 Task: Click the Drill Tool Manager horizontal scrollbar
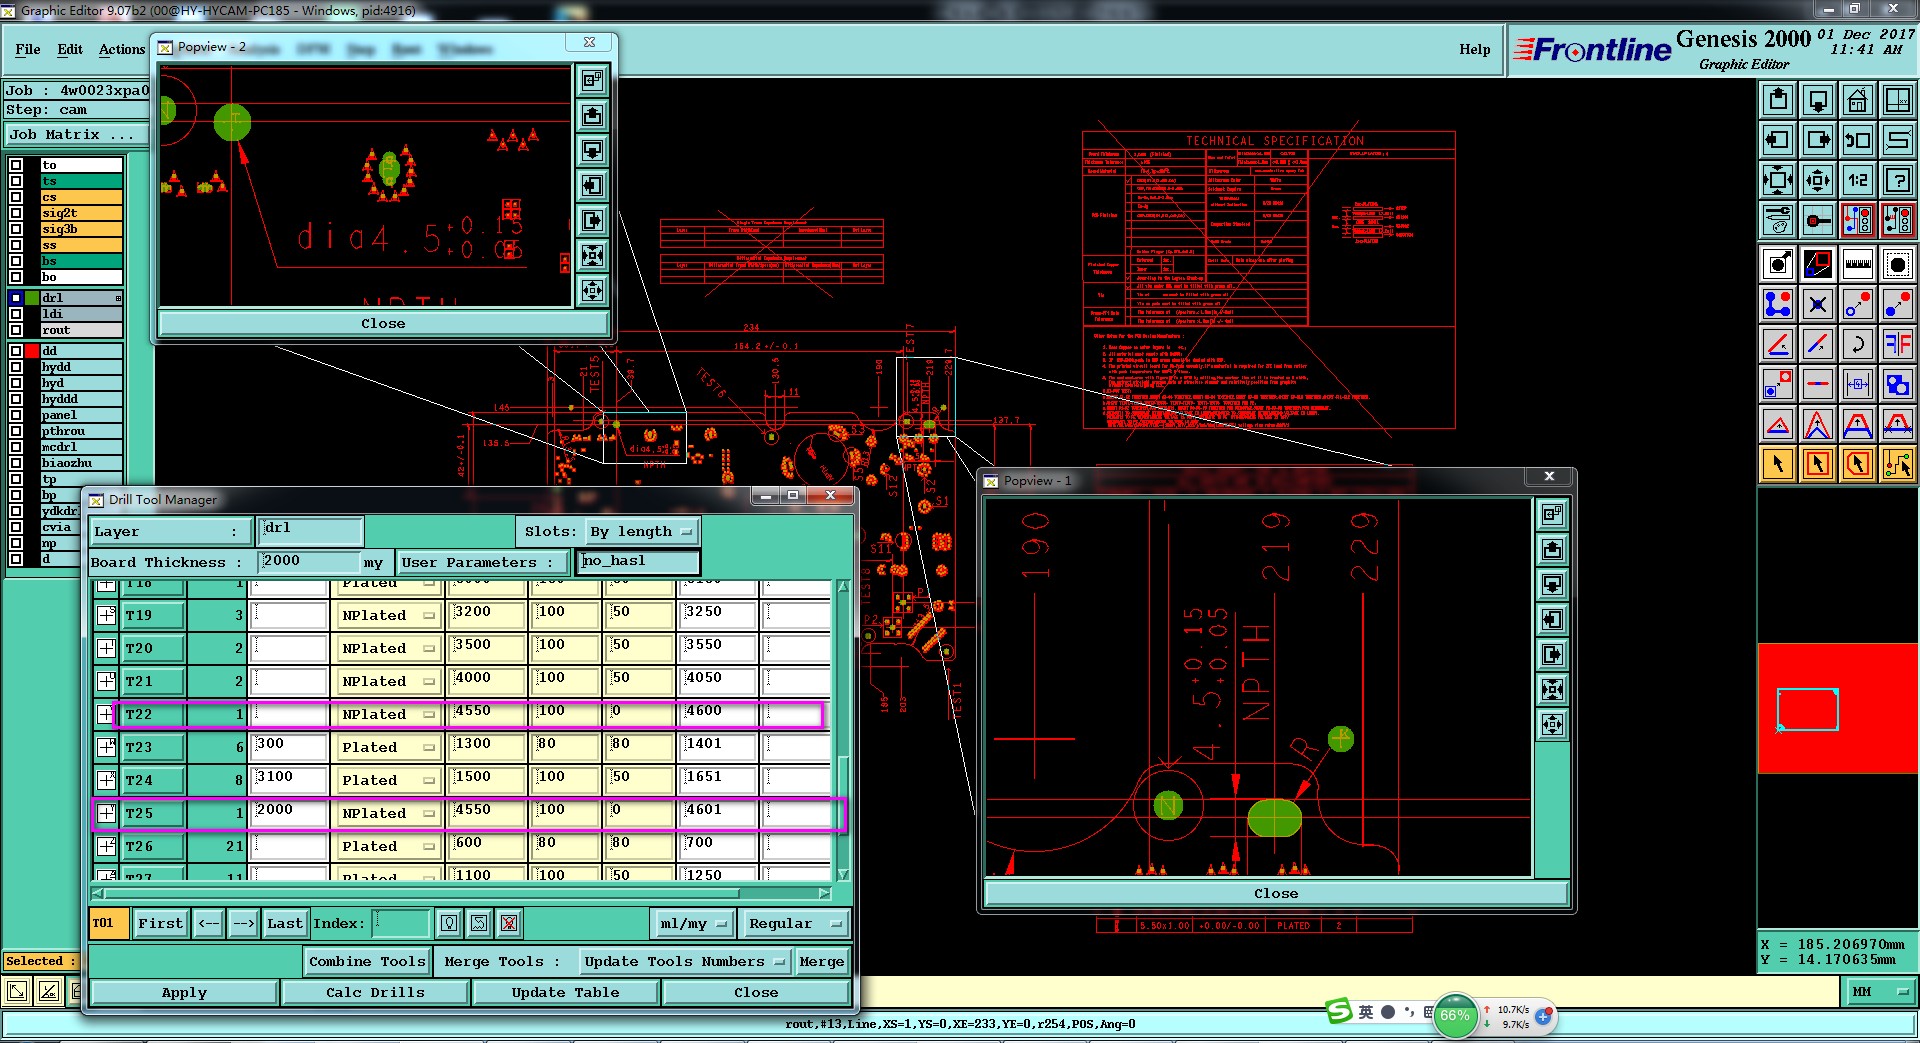point(460,893)
